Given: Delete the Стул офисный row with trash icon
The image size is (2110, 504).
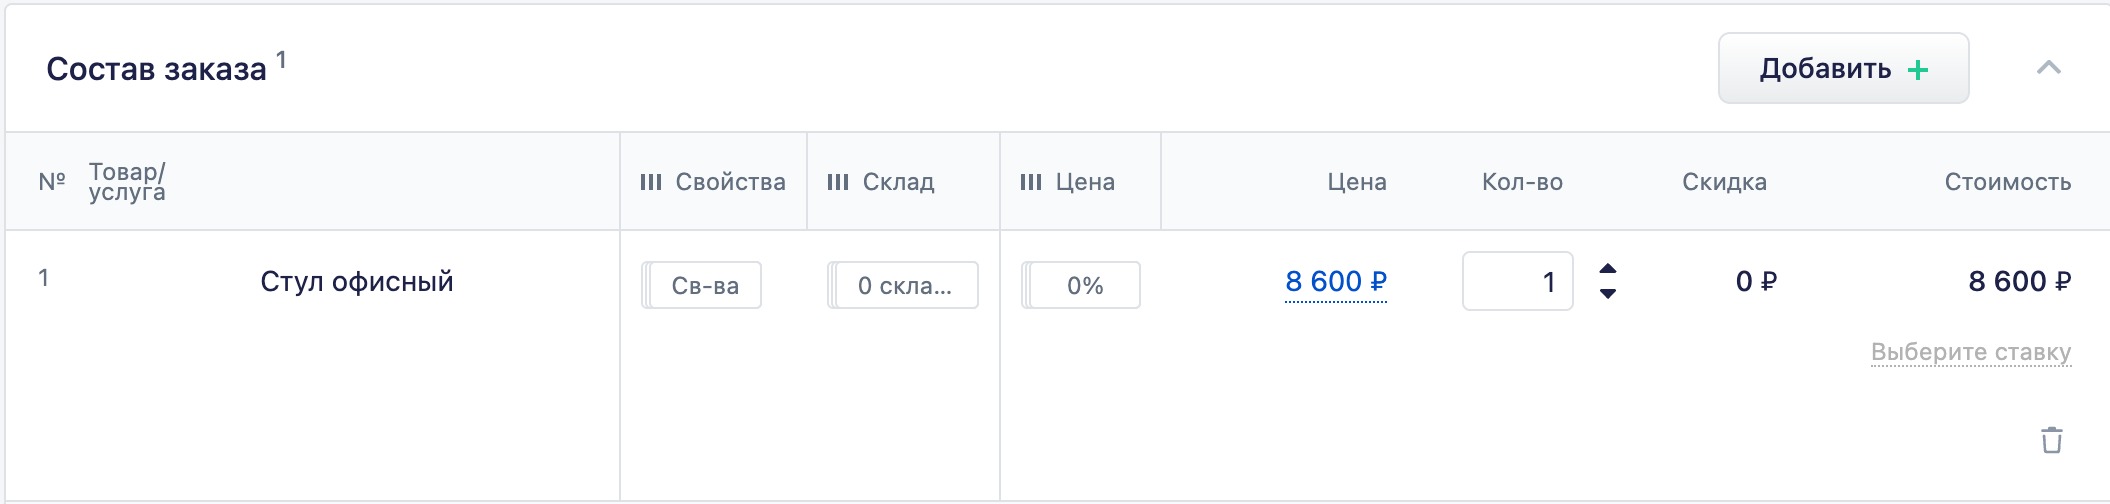Looking at the screenshot, I should coord(2051,440).
